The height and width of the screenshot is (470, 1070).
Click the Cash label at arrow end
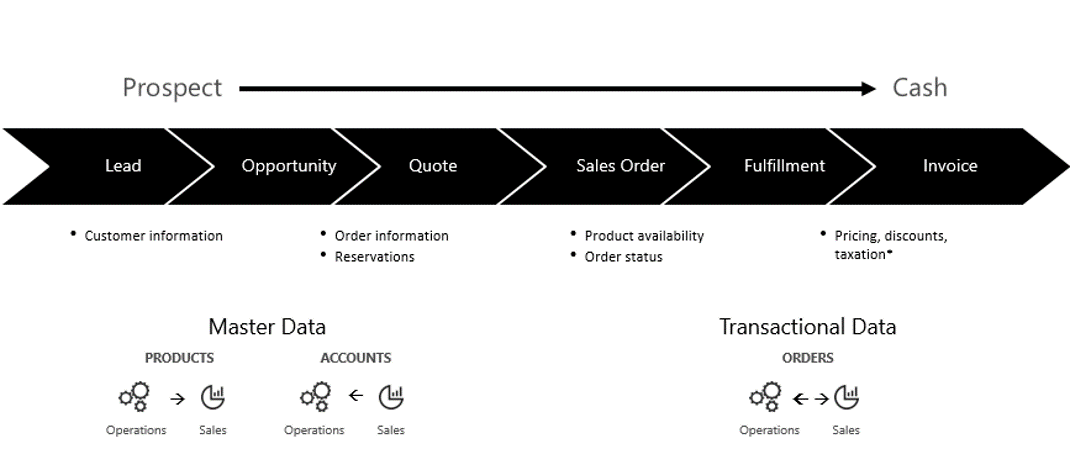click(x=920, y=87)
